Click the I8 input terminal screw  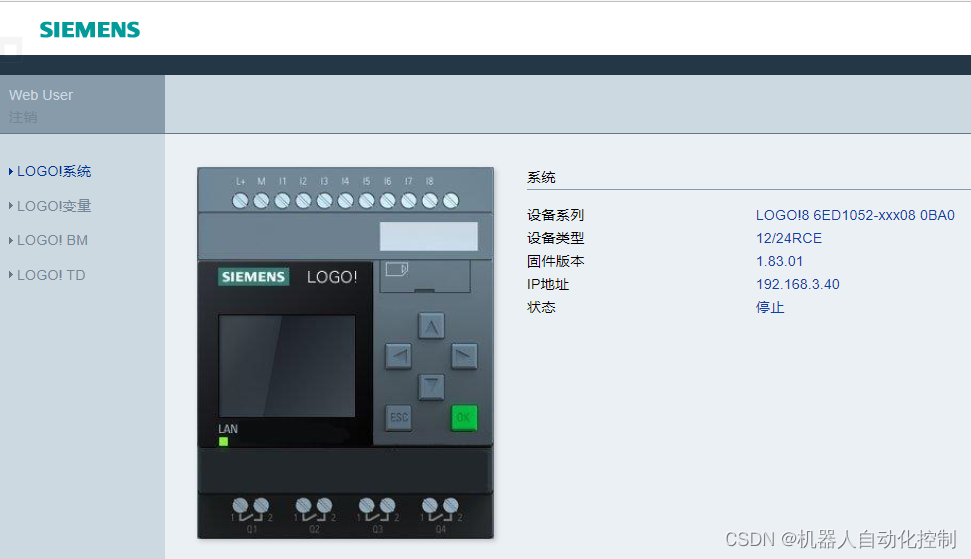click(430, 201)
